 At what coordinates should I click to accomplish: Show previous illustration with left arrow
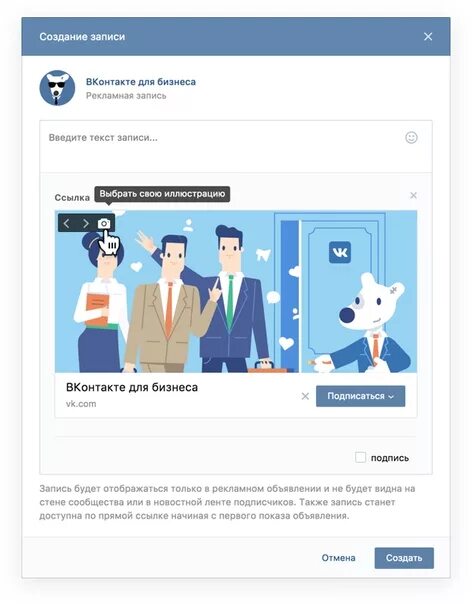67,223
